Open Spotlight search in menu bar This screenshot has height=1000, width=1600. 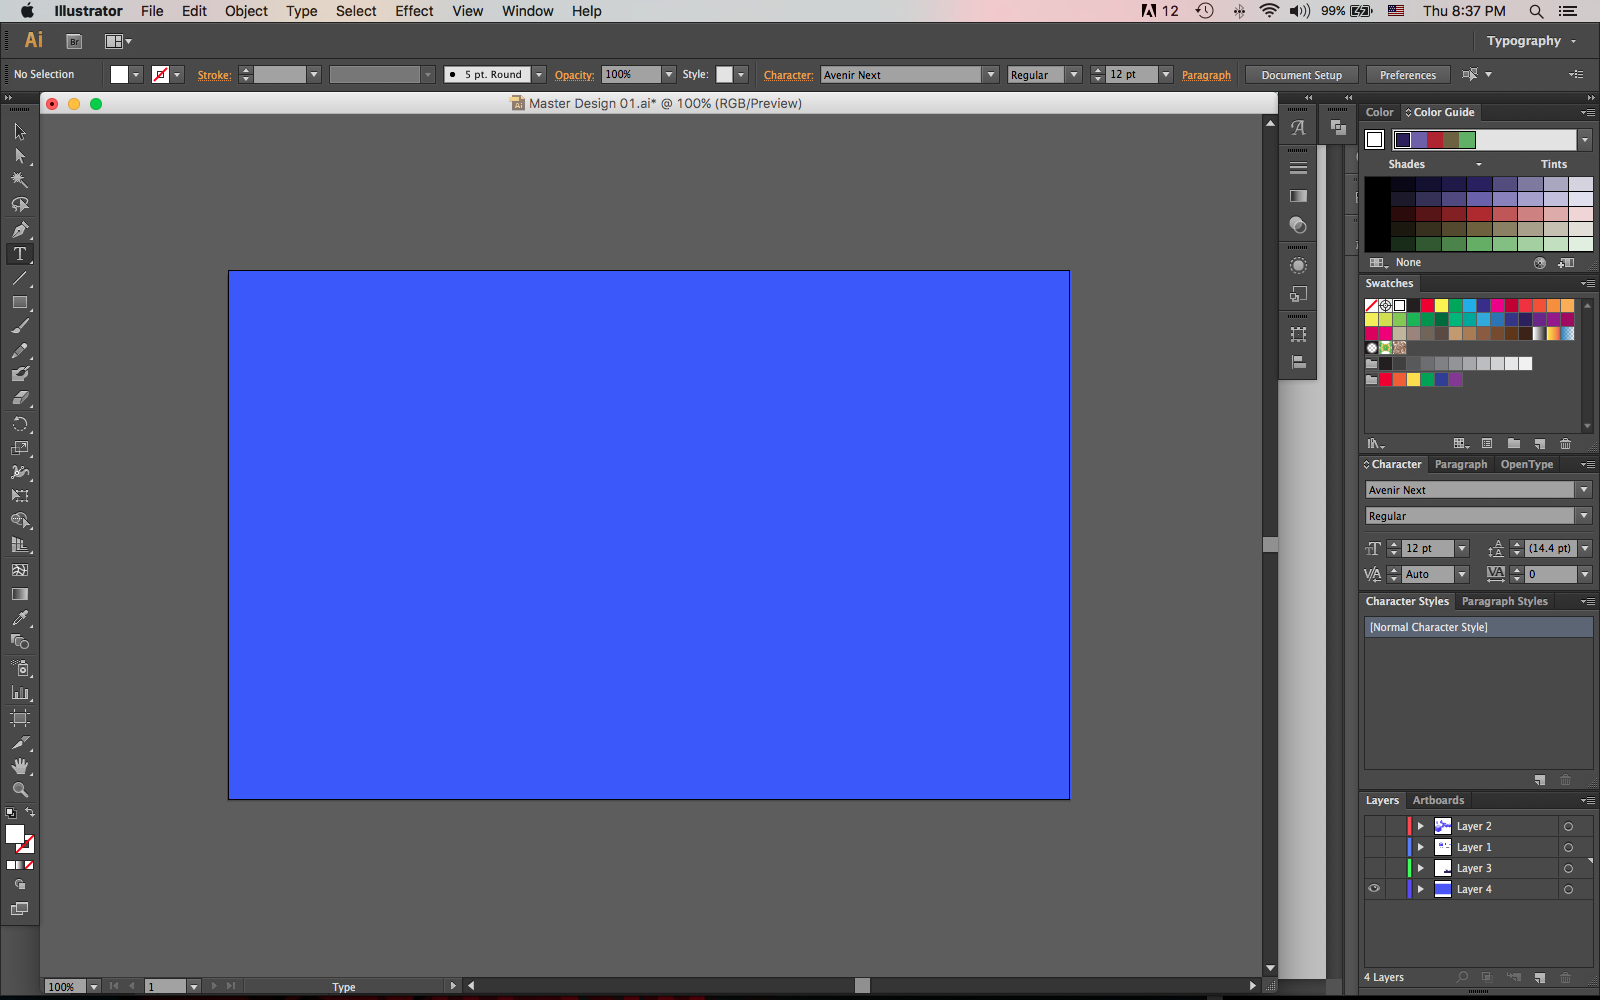pyautogui.click(x=1536, y=11)
